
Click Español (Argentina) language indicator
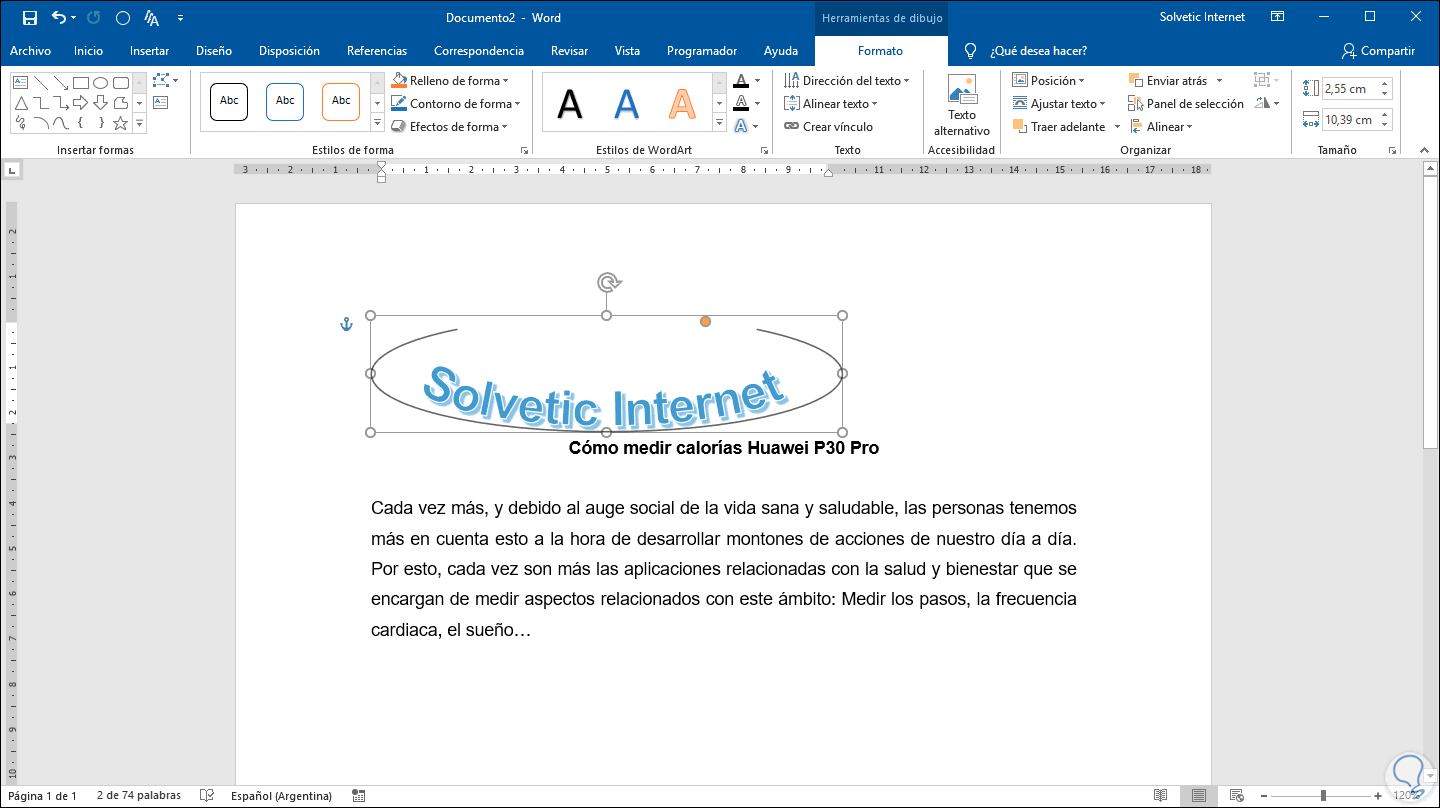point(281,796)
